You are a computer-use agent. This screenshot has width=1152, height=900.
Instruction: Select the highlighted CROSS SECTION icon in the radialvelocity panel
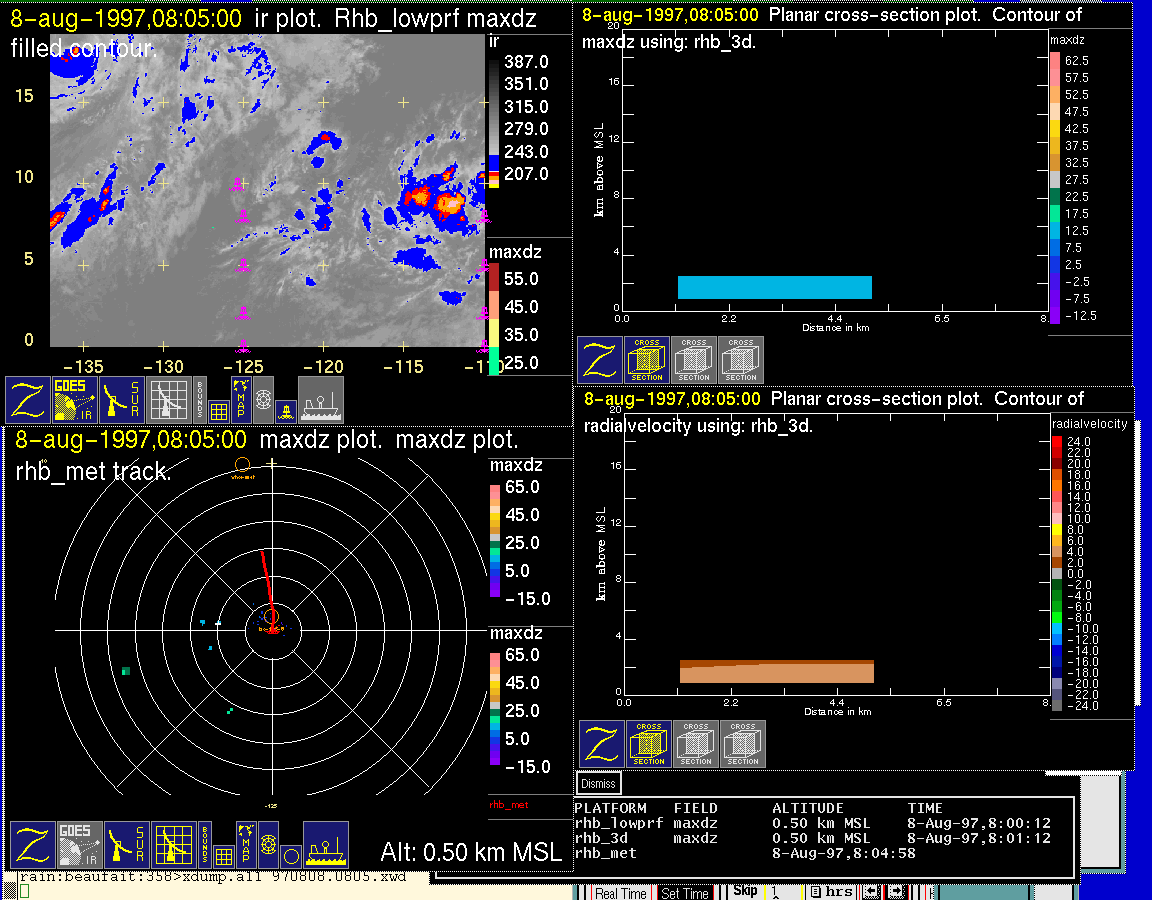(649, 744)
